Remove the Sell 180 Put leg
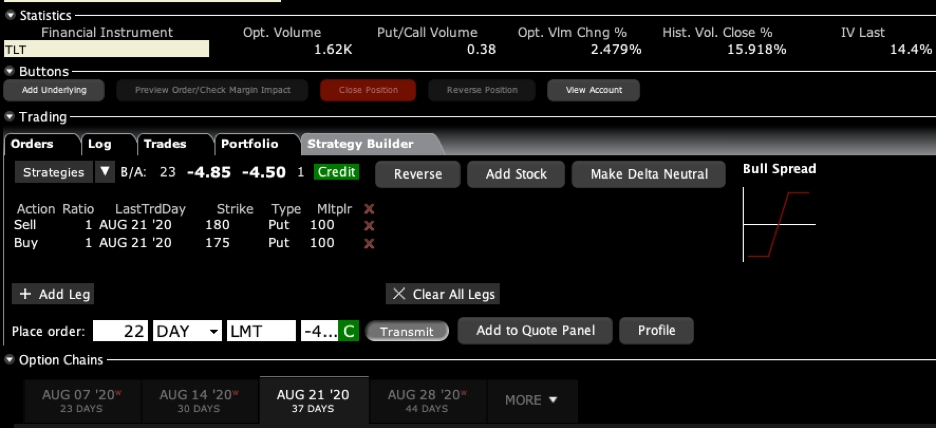The image size is (936, 428). pyautogui.click(x=368, y=226)
